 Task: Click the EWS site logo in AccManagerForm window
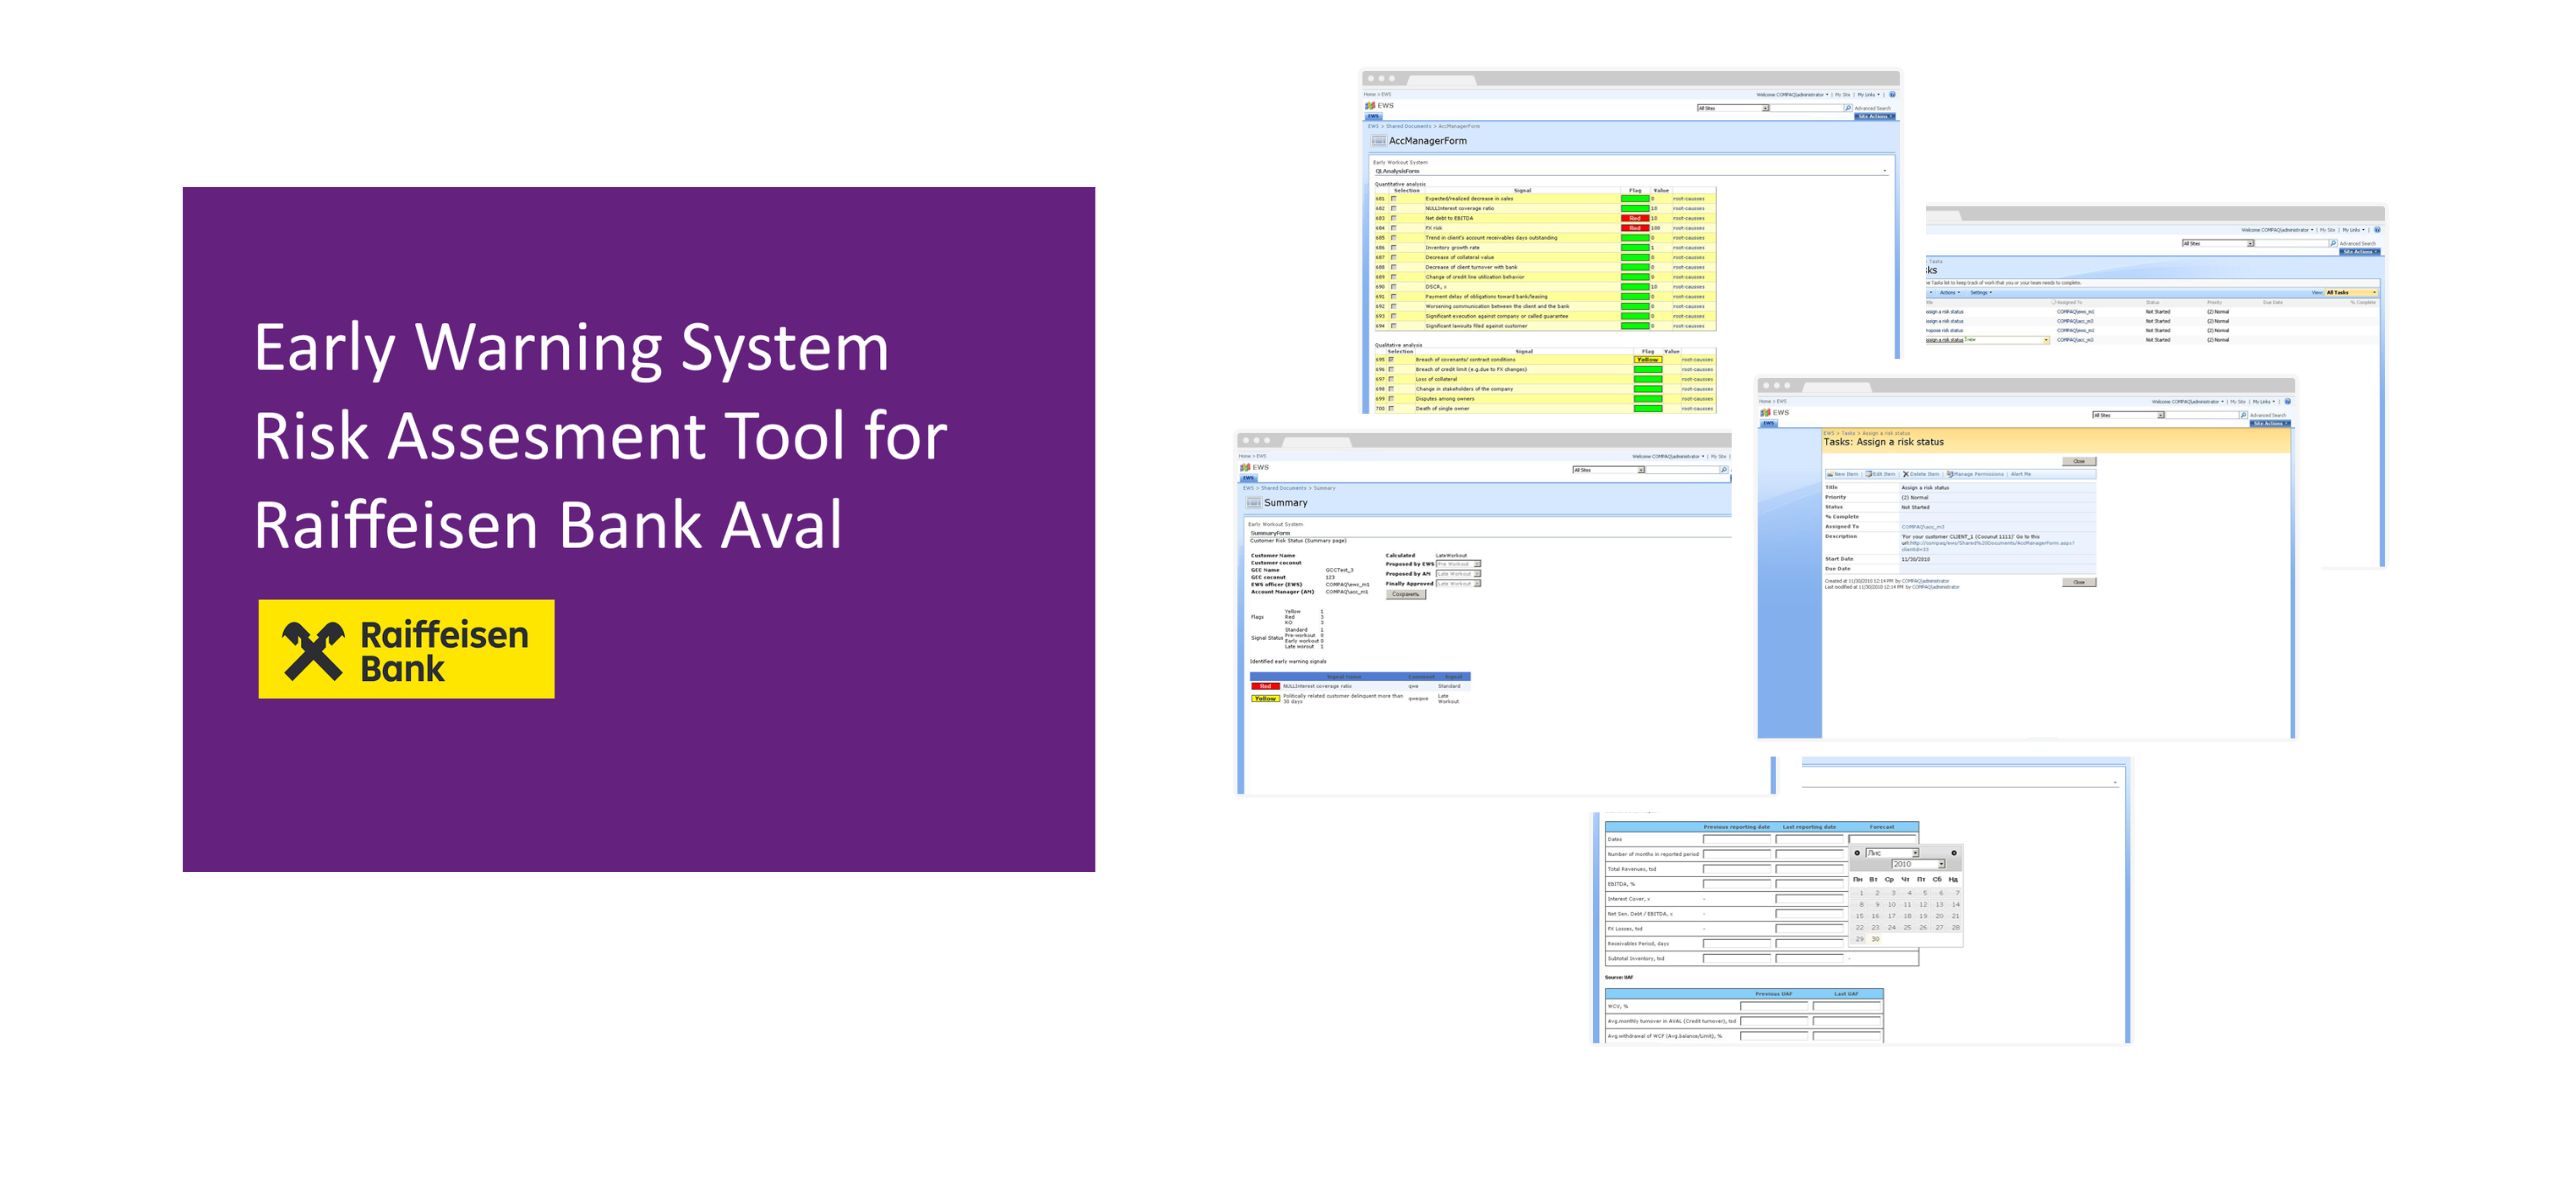point(1370,105)
